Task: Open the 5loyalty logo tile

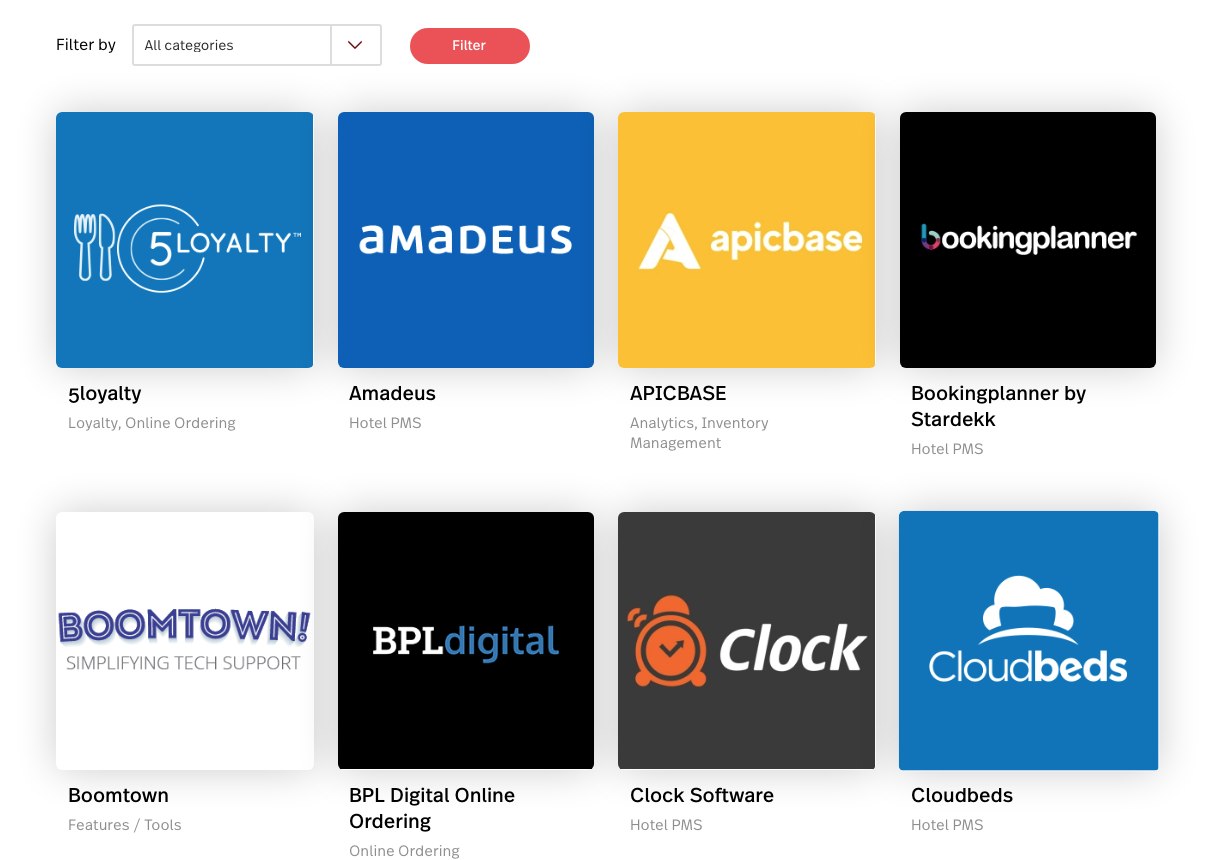Action: pos(184,240)
